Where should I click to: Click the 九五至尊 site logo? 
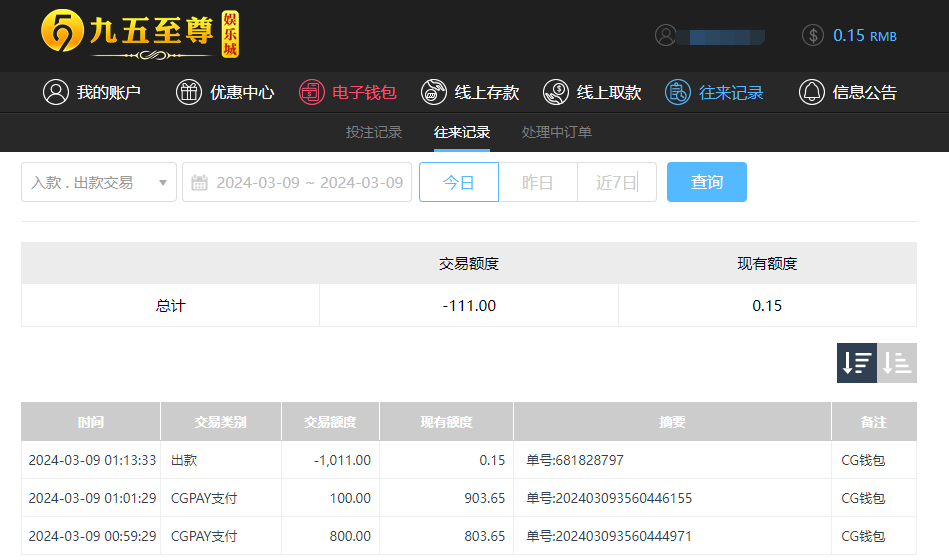(x=140, y=35)
